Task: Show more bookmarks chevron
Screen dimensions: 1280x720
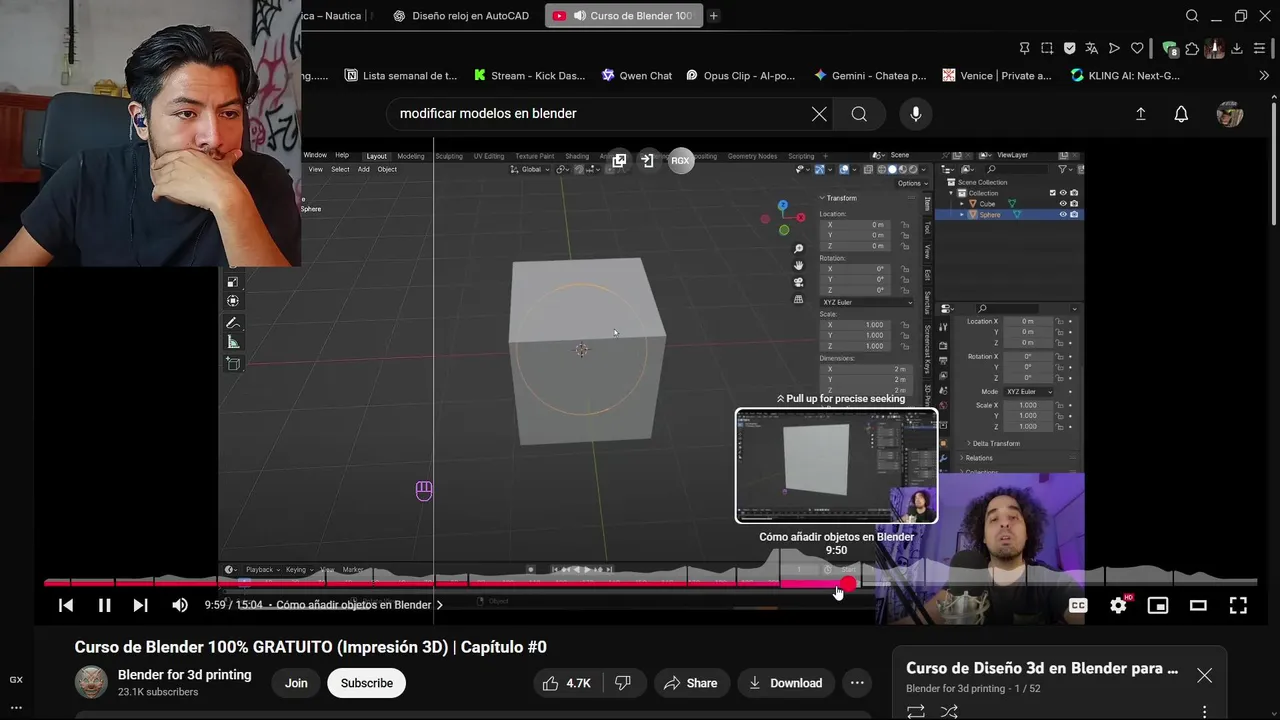Action: [x=1263, y=75]
